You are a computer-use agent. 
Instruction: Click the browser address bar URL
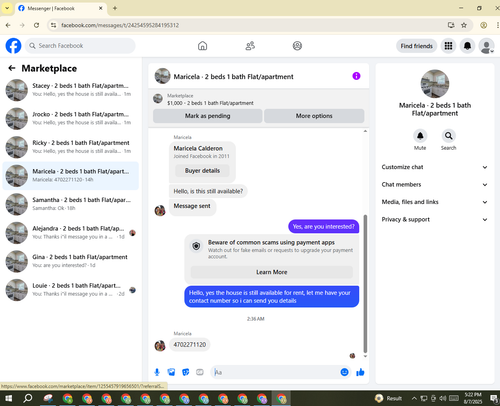(x=120, y=25)
